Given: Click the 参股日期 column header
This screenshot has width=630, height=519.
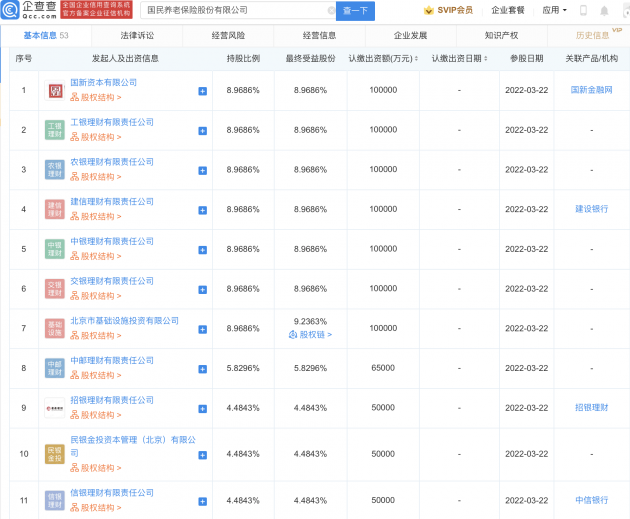Looking at the screenshot, I should tap(526, 59).
